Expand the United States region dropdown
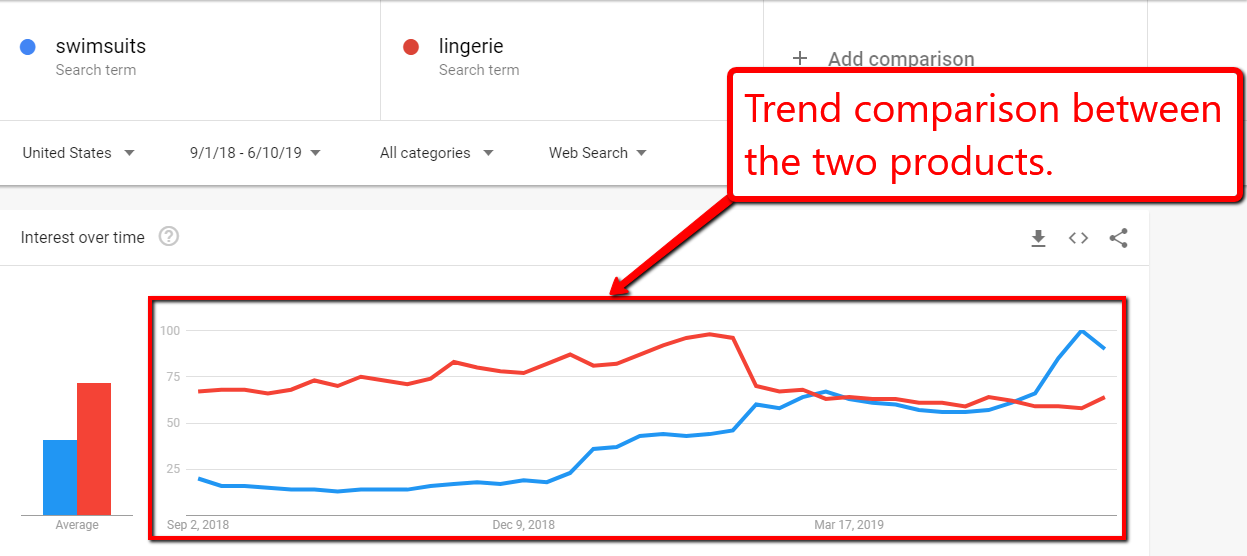1247x556 pixels. [79, 153]
